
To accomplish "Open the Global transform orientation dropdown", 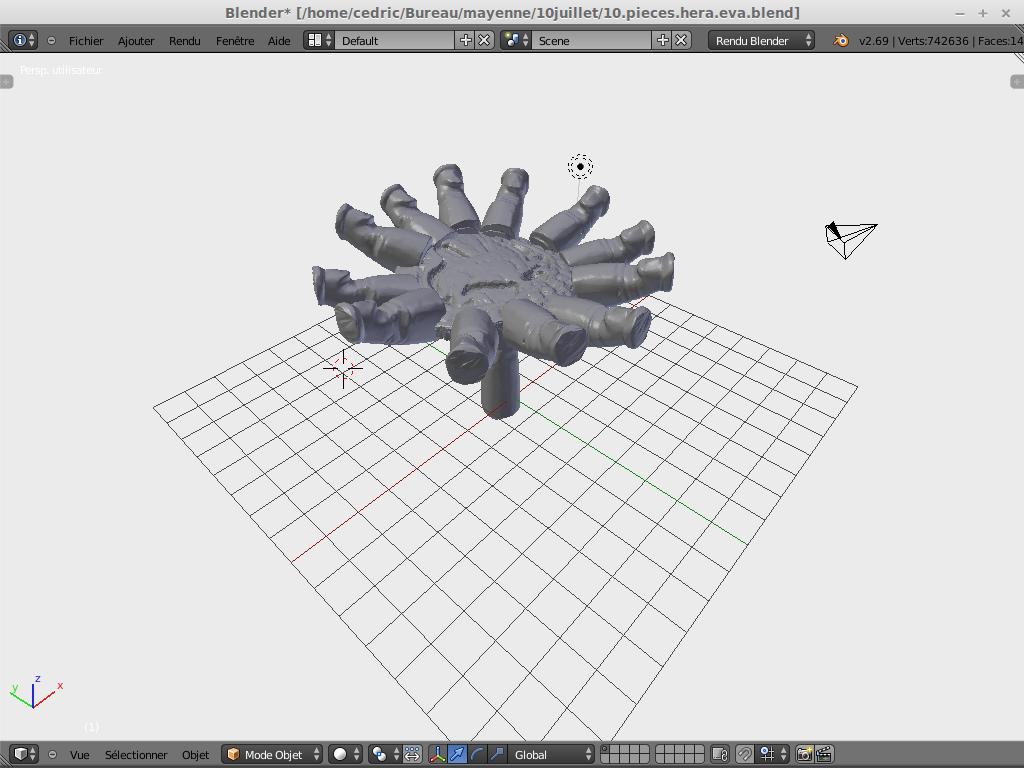I will pyautogui.click(x=552, y=754).
